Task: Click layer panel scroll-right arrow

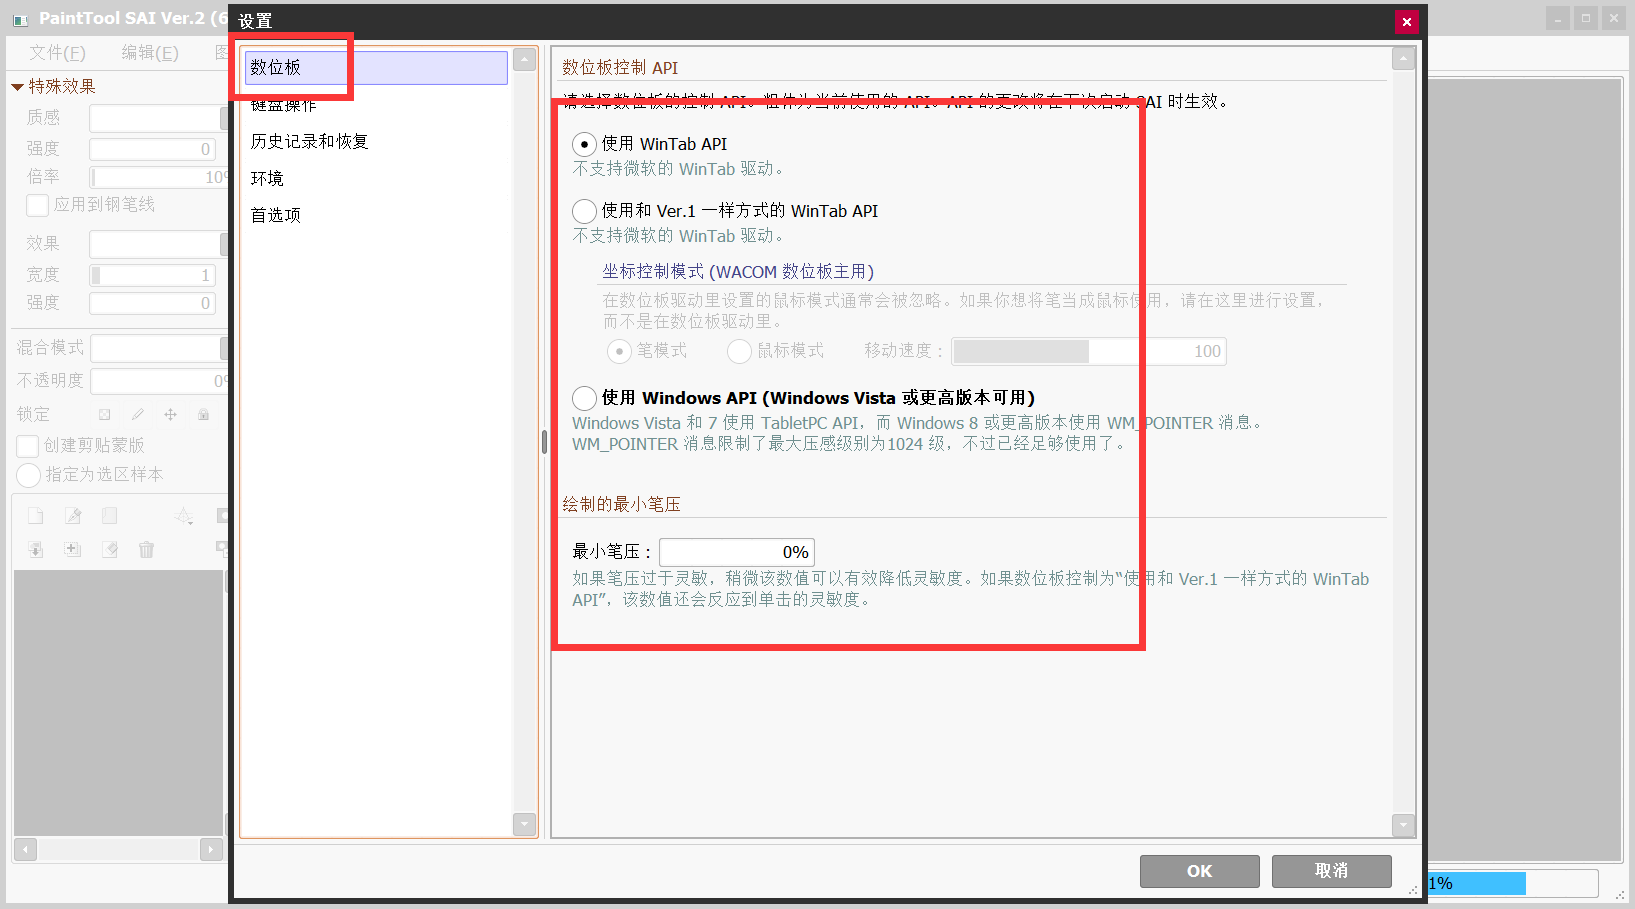Action: point(210,850)
